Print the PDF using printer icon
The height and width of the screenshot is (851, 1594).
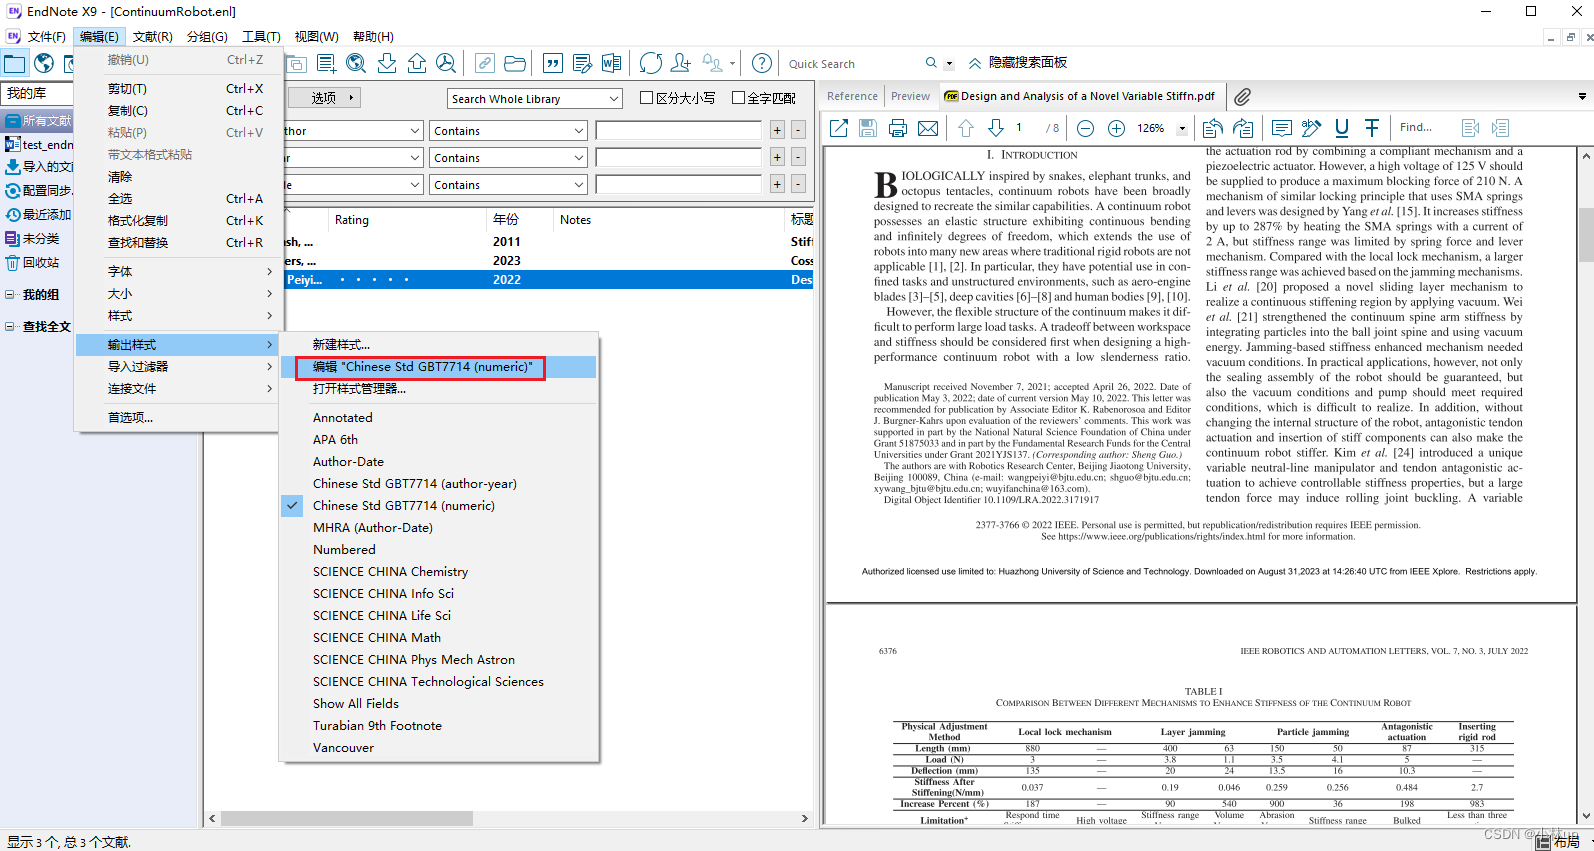click(898, 128)
